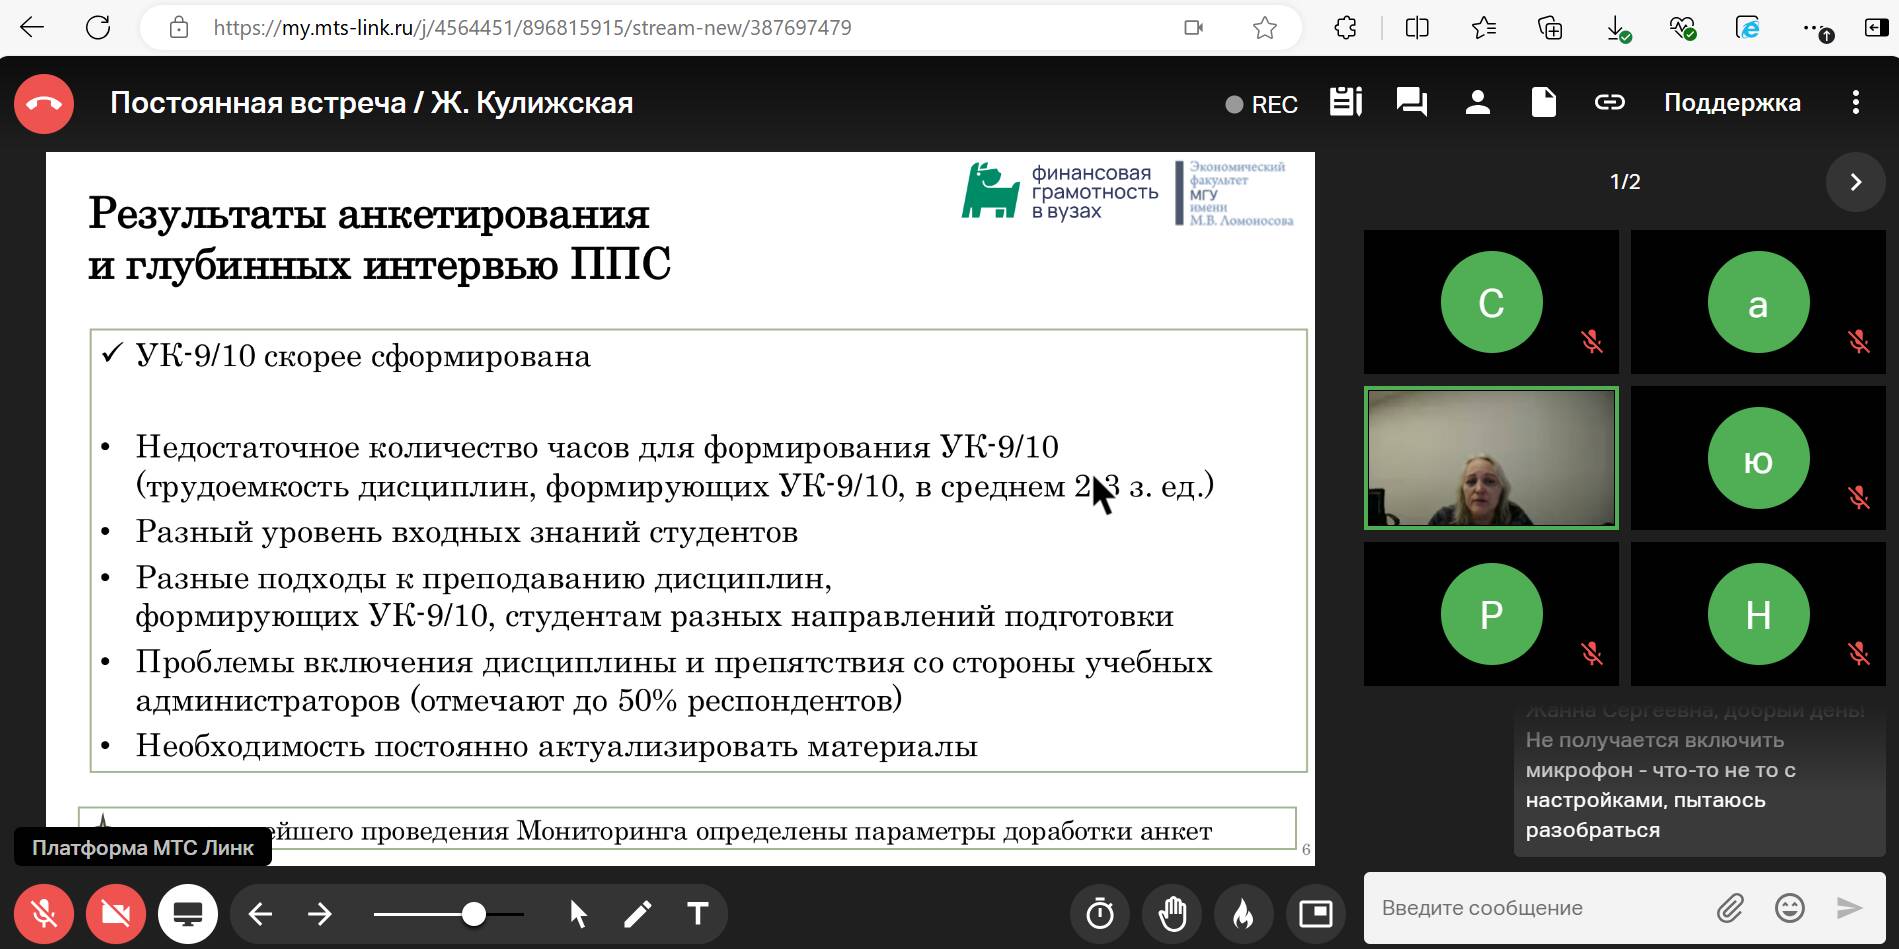Select participant tile with letter ю
This screenshot has width=1899, height=949.
[1758, 458]
